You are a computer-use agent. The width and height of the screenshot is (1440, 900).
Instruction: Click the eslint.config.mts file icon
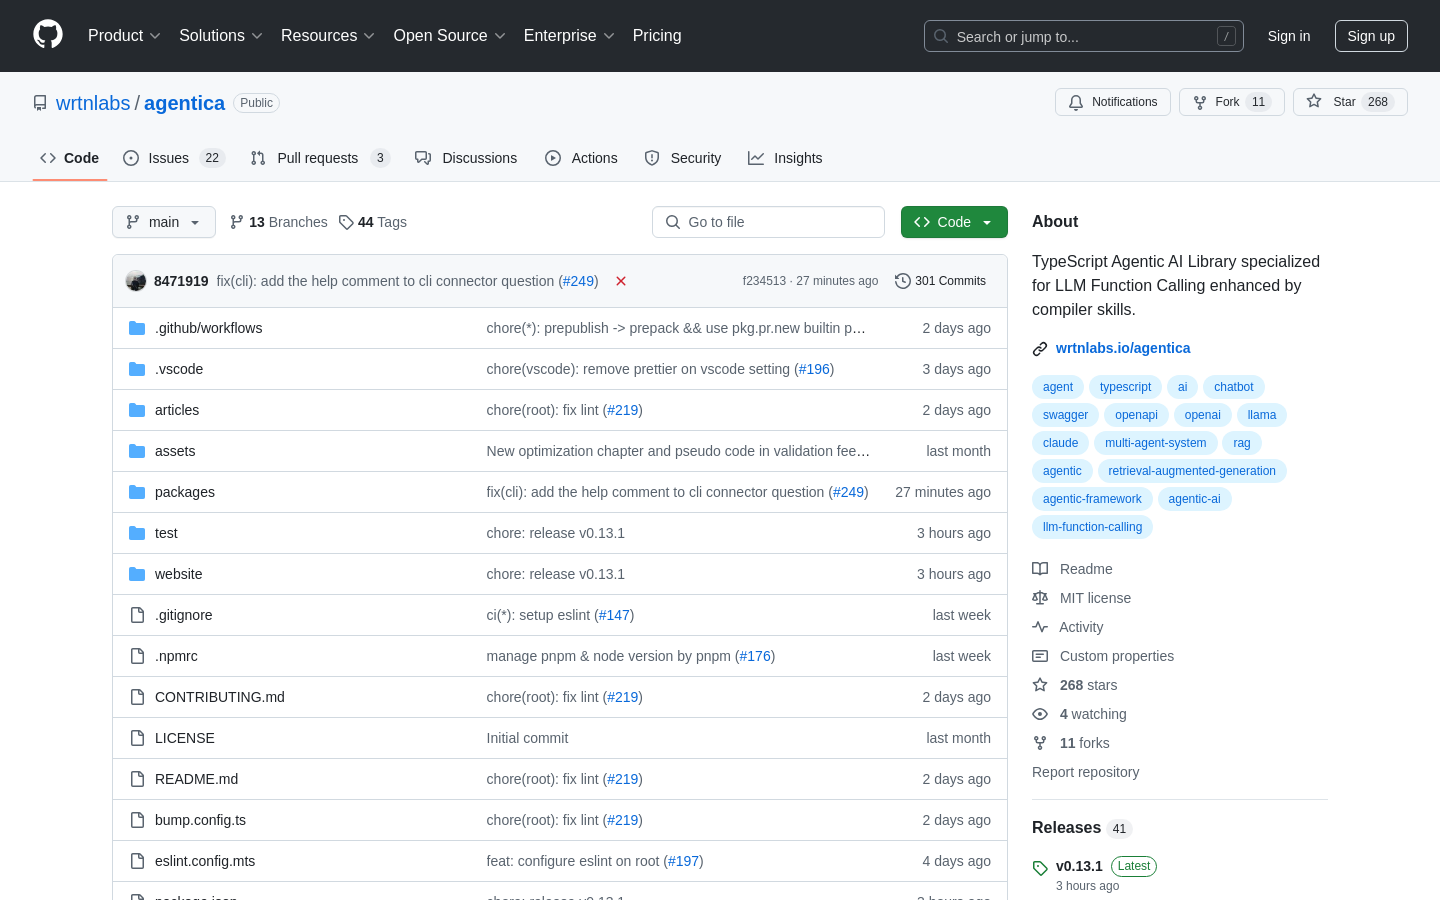[x=137, y=861]
